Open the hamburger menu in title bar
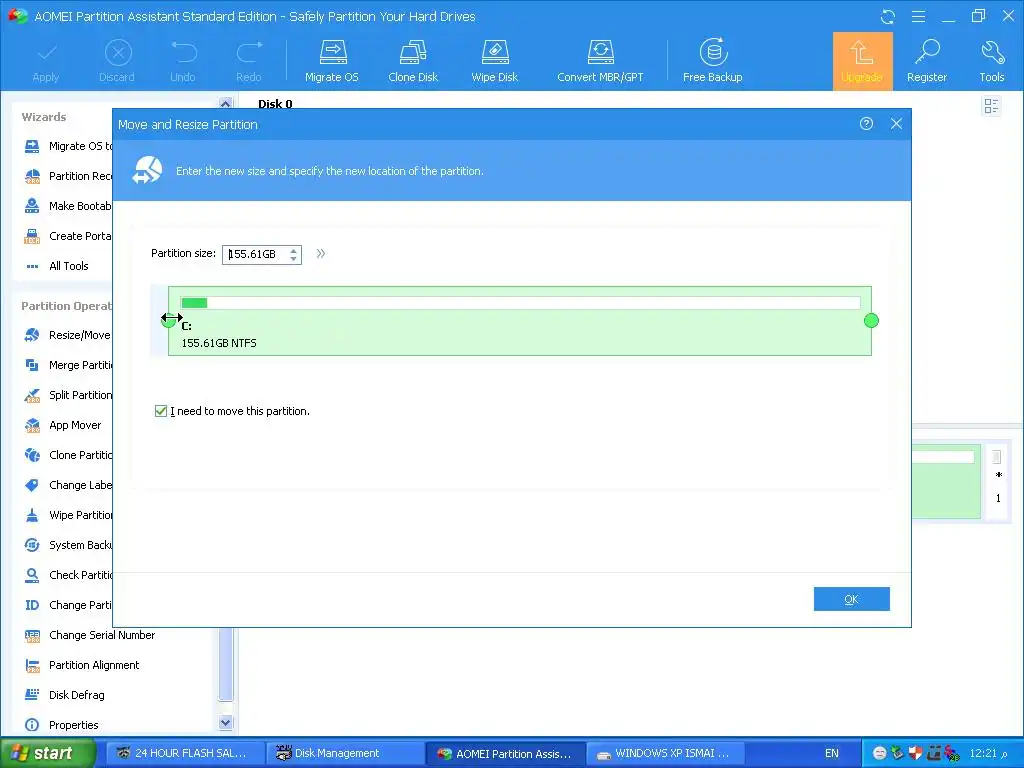This screenshot has height=768, width=1024. click(x=918, y=16)
